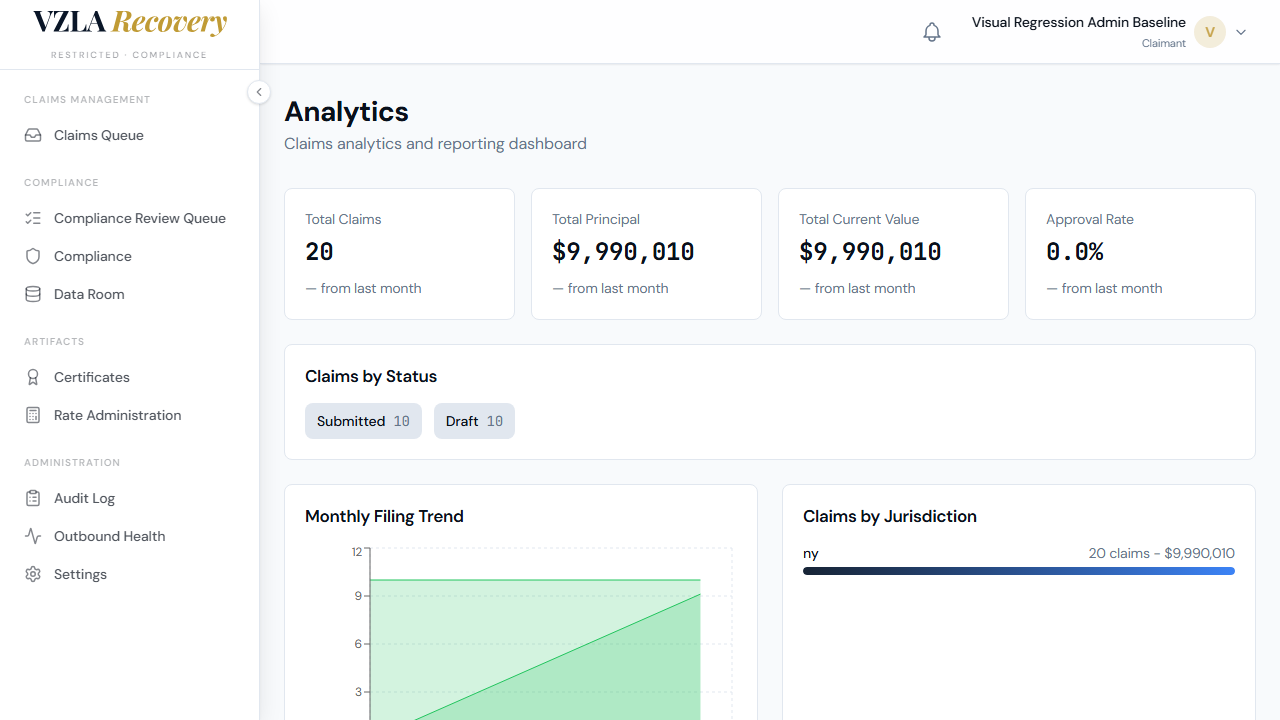Click the ny jurisdiction progress bar

(1019, 571)
